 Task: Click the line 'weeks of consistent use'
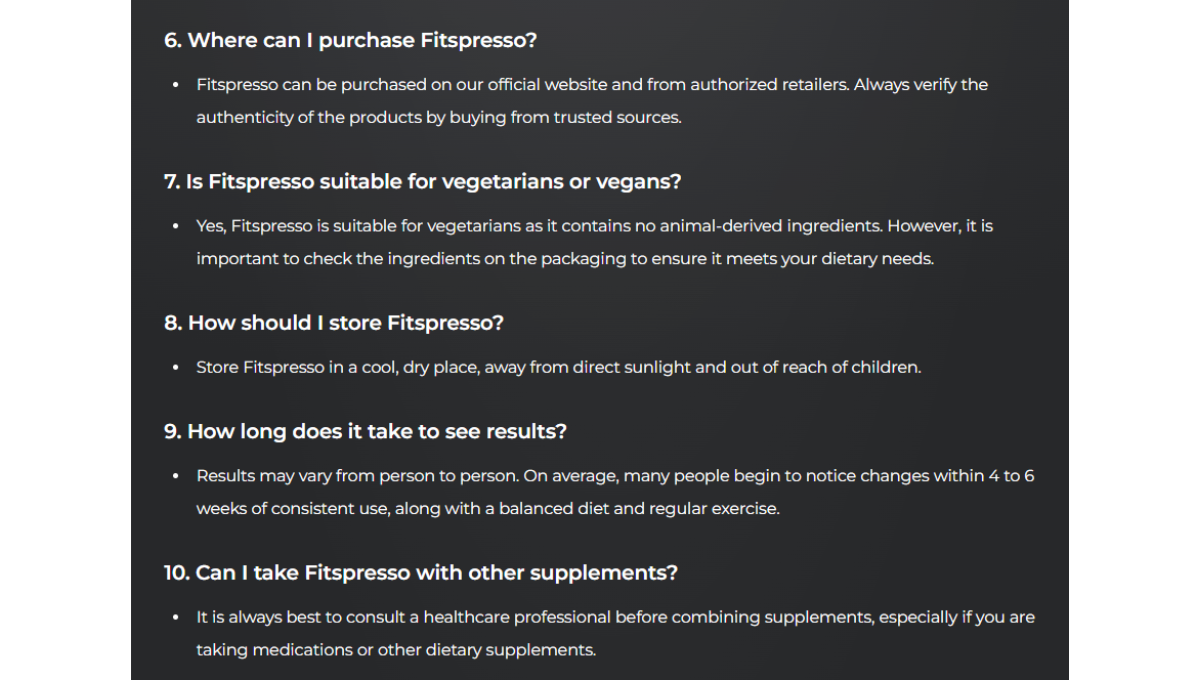(x=488, y=509)
